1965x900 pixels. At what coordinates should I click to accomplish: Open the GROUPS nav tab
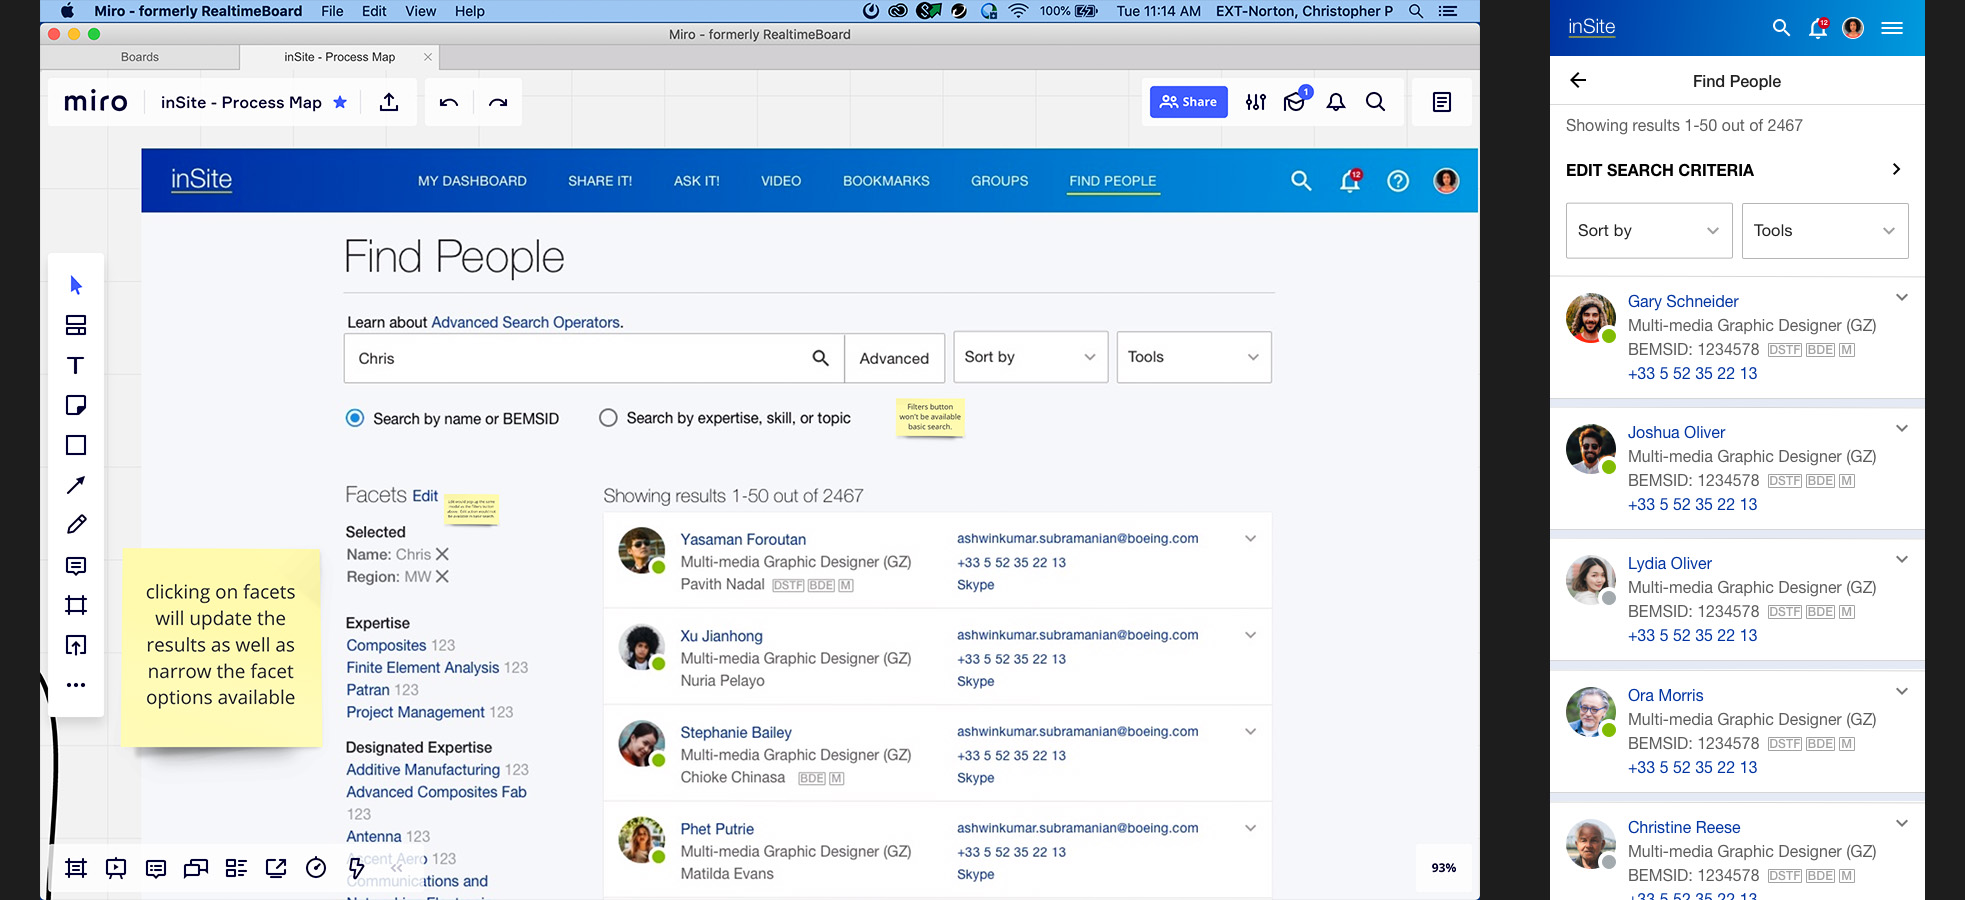(999, 181)
